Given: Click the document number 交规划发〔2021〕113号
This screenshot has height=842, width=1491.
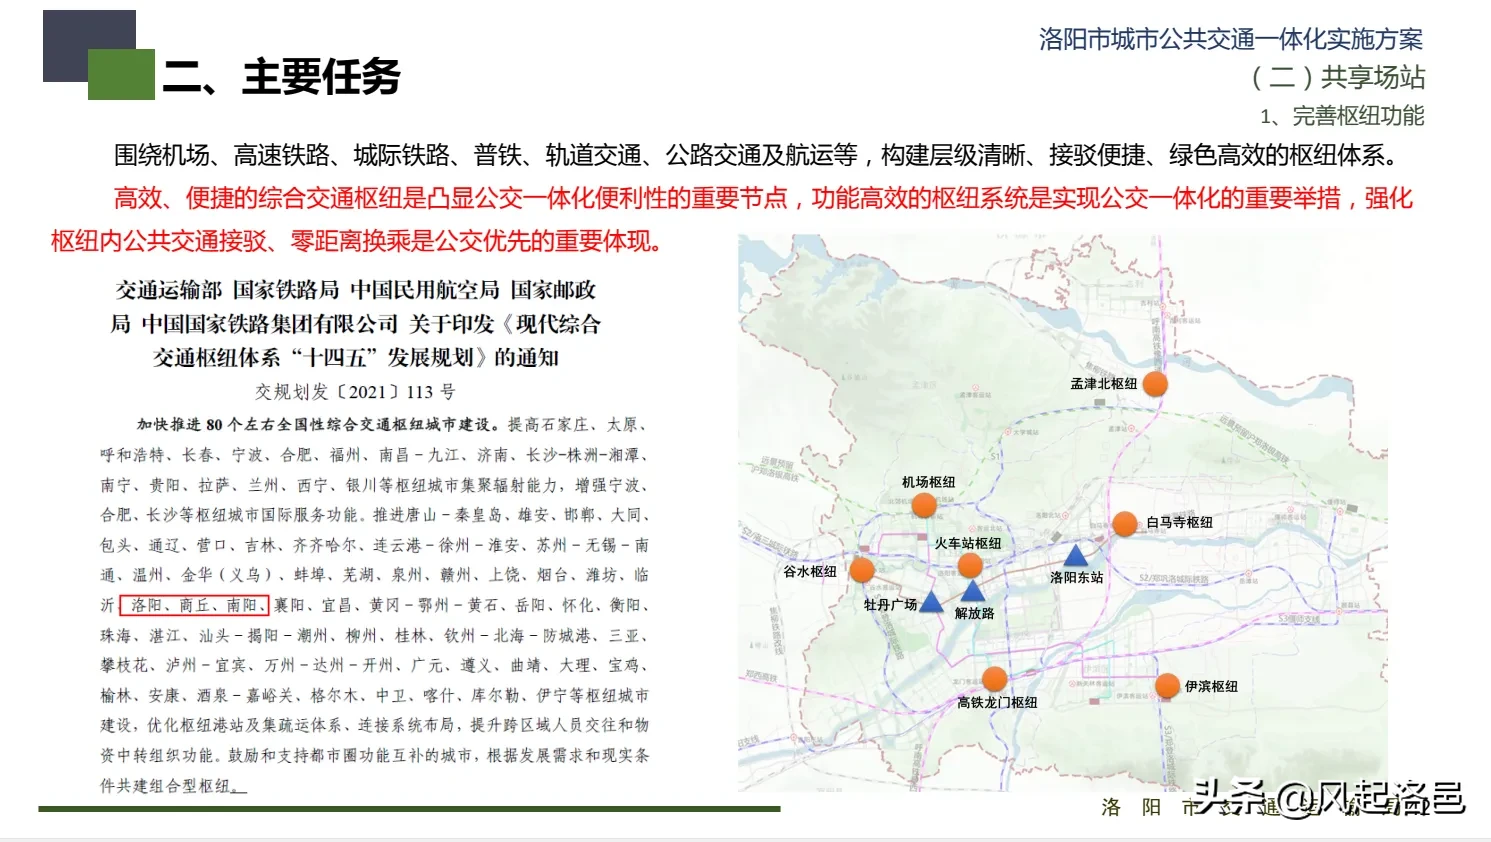Looking at the screenshot, I should [x=355, y=392].
